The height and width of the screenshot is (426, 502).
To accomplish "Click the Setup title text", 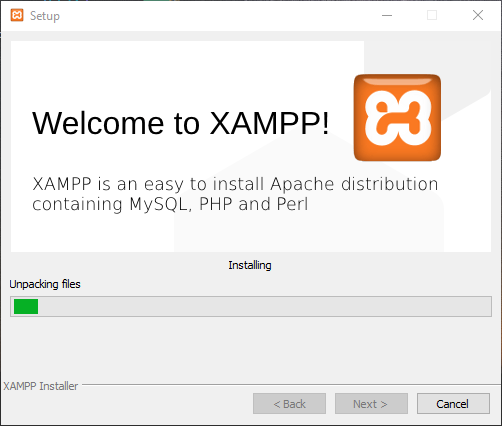I will pos(45,16).
